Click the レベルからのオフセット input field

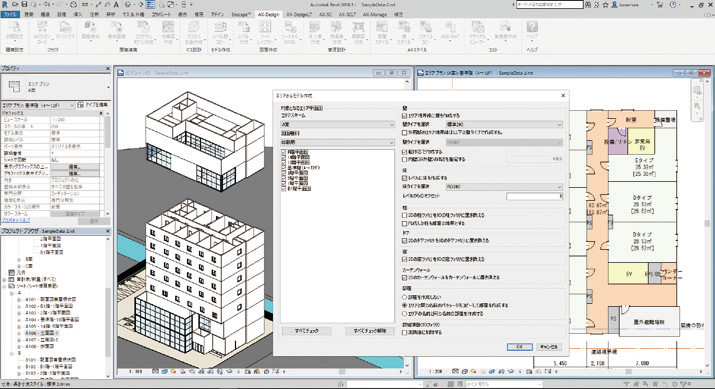point(534,196)
